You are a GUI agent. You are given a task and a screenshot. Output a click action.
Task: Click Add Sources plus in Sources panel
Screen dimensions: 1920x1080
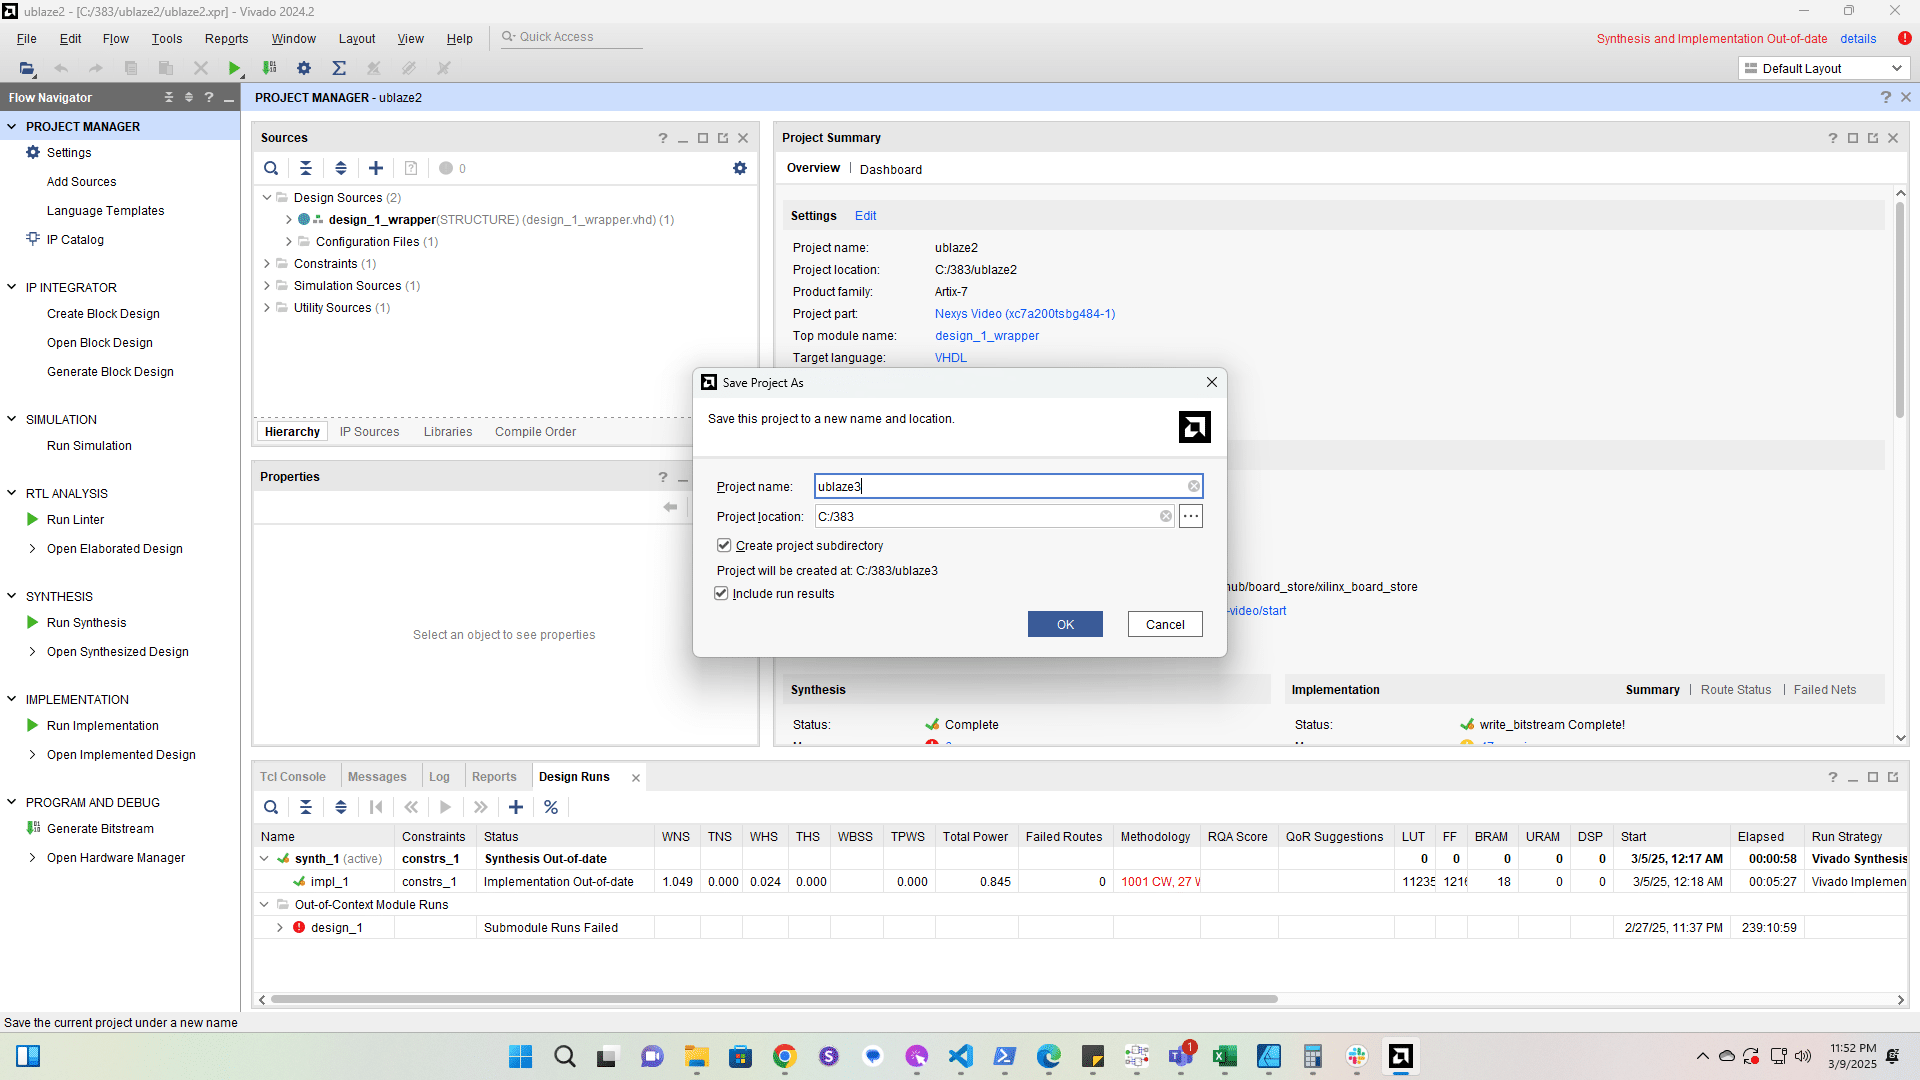point(376,168)
